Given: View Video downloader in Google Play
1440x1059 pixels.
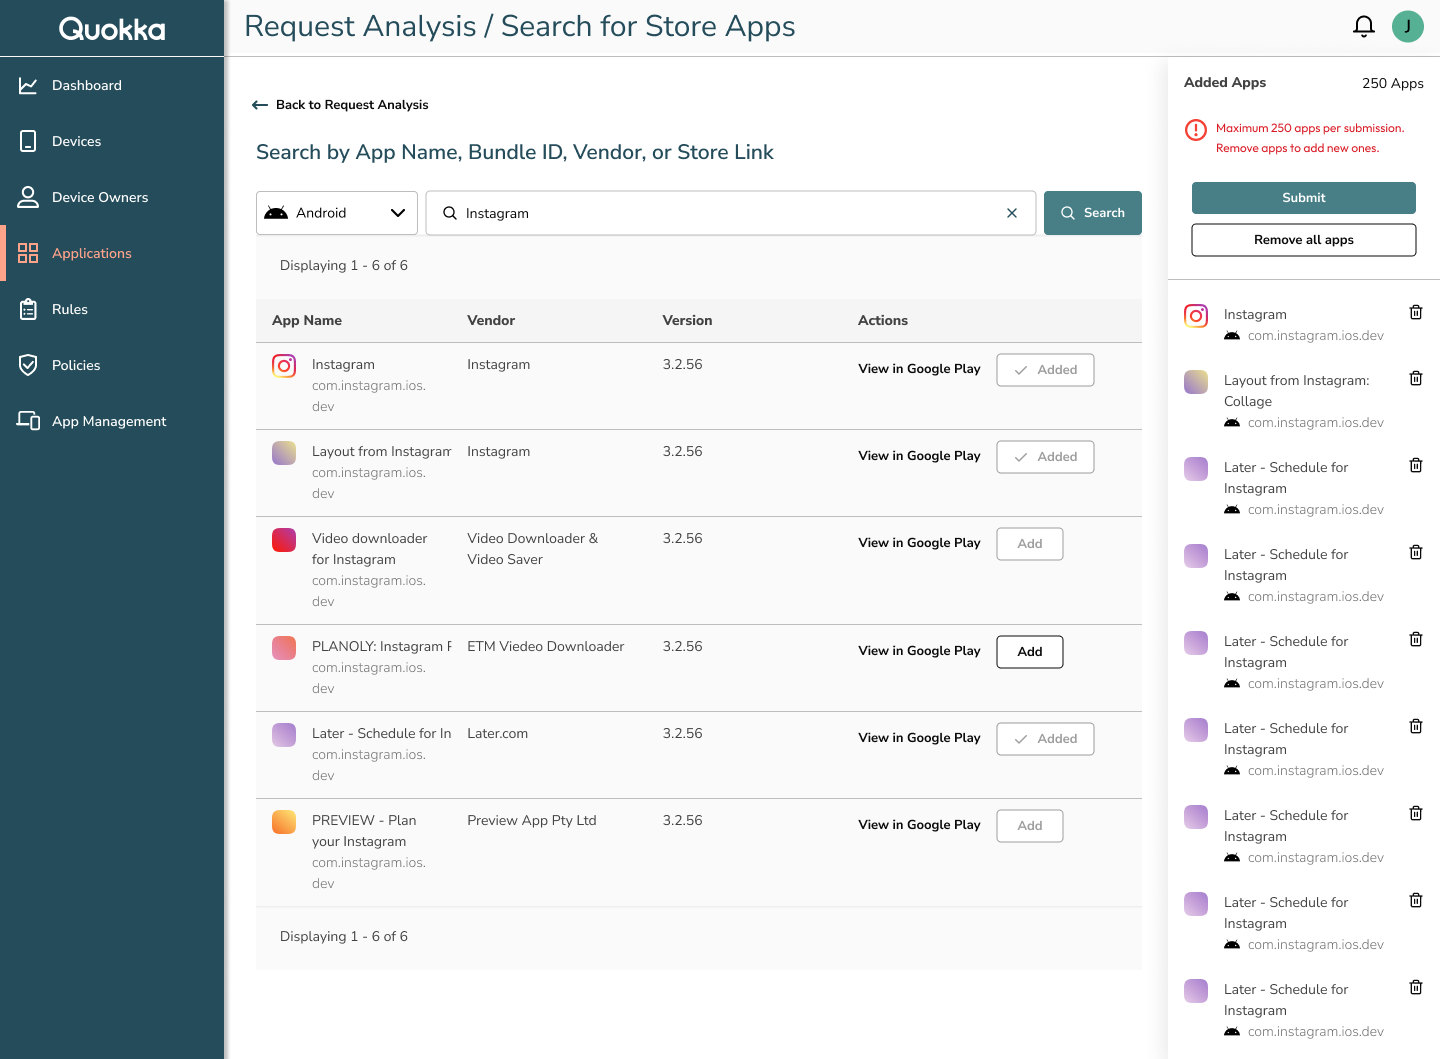Looking at the screenshot, I should tap(919, 543).
